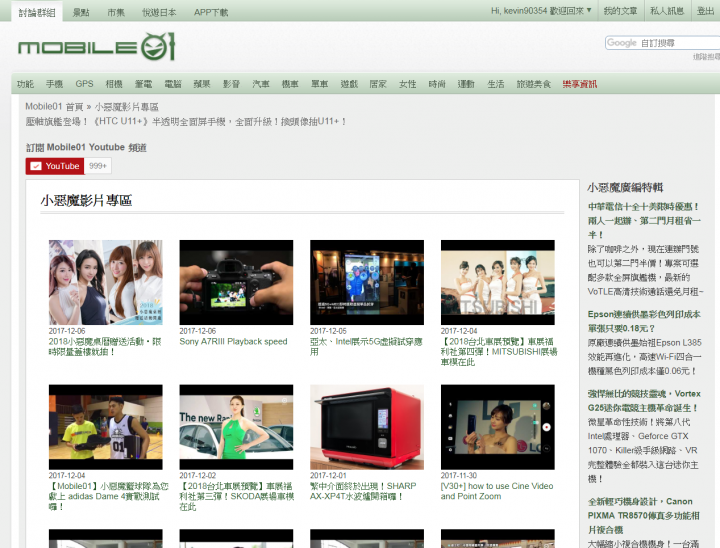Open the adidas Dame 4 basketball thumbnail
This screenshot has height=548, width=720.
coord(106,427)
